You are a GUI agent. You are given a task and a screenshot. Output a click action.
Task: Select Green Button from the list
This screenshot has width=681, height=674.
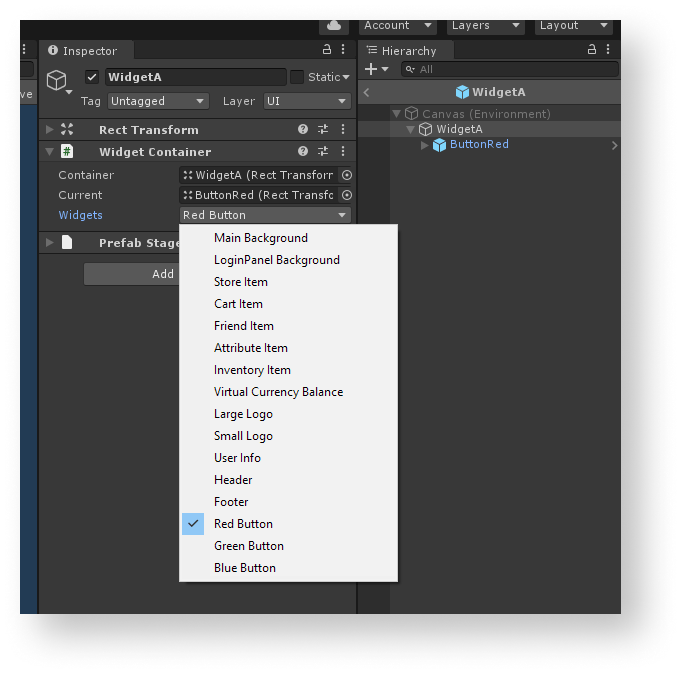tap(249, 546)
